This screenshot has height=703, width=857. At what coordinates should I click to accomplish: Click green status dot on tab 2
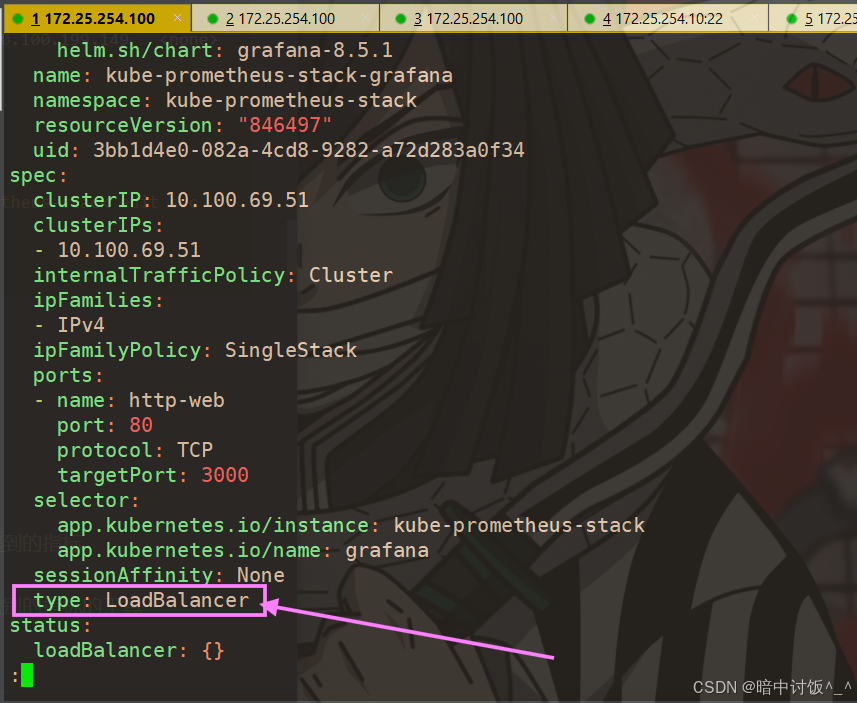point(213,19)
